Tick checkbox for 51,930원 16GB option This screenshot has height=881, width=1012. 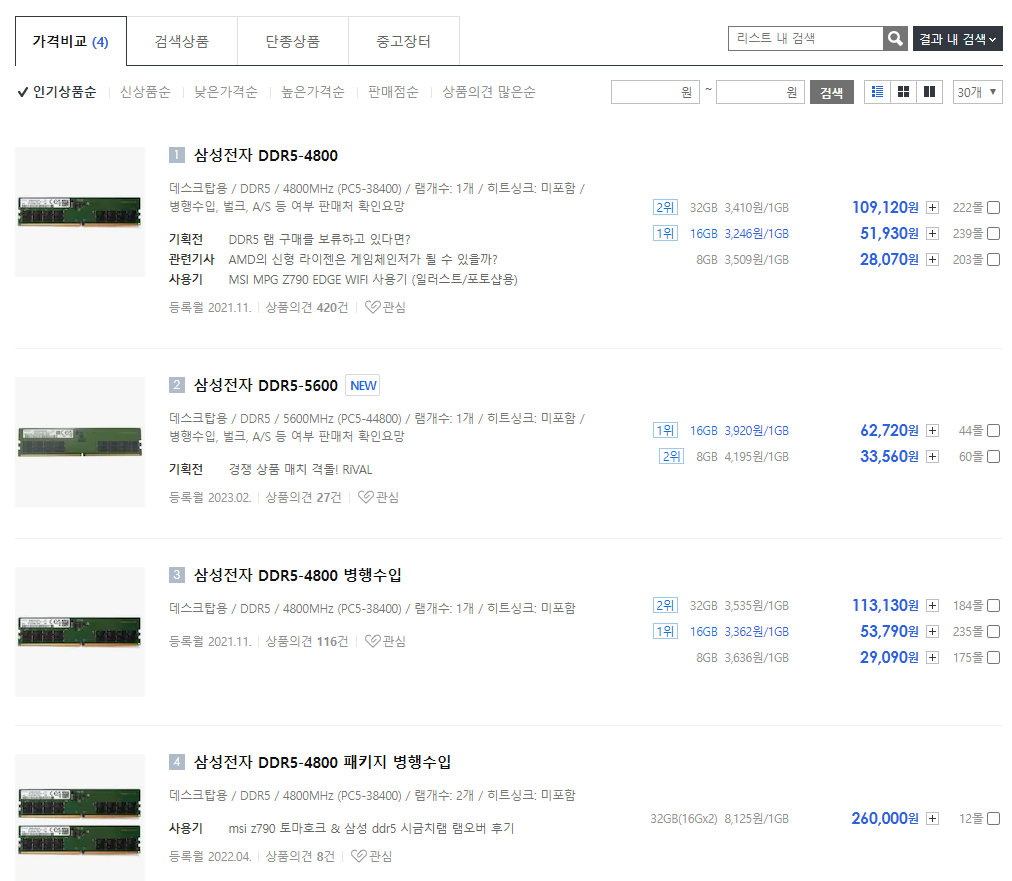click(994, 233)
